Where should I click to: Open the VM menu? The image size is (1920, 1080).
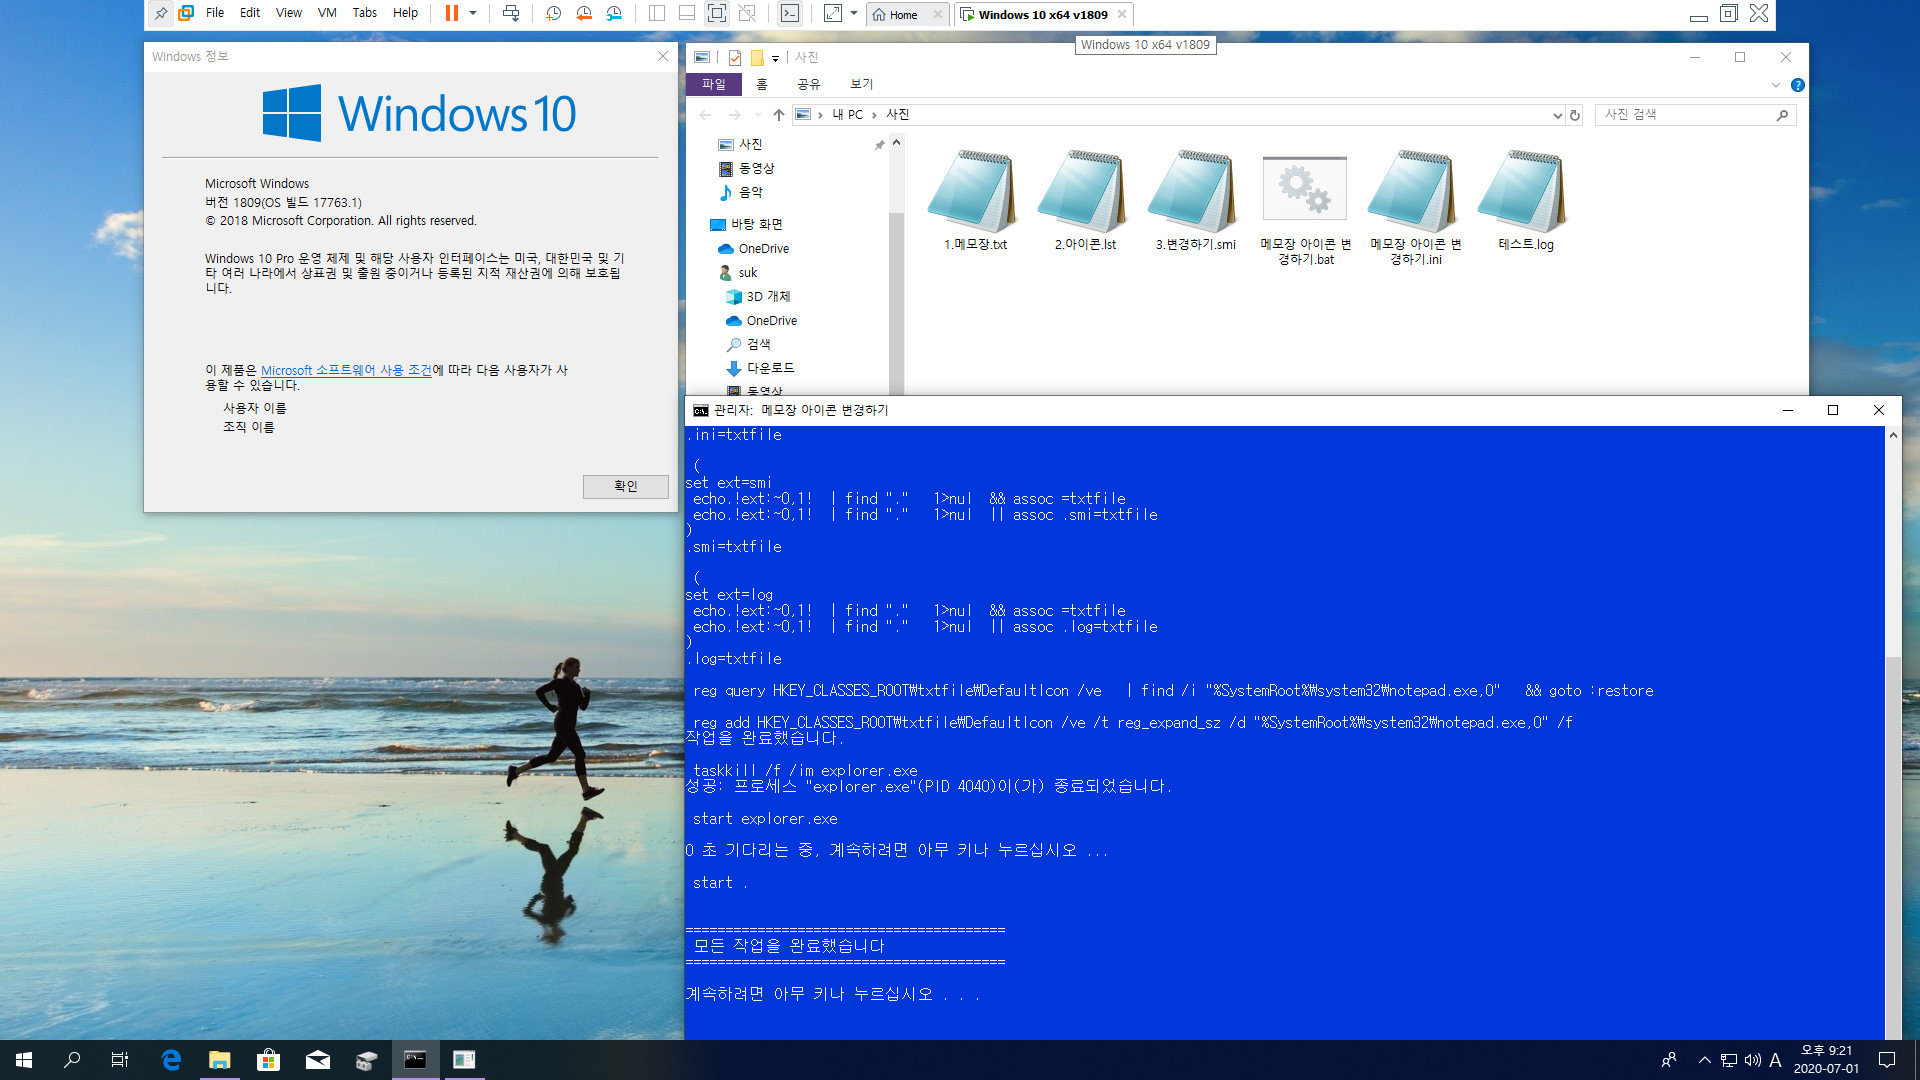click(x=327, y=13)
